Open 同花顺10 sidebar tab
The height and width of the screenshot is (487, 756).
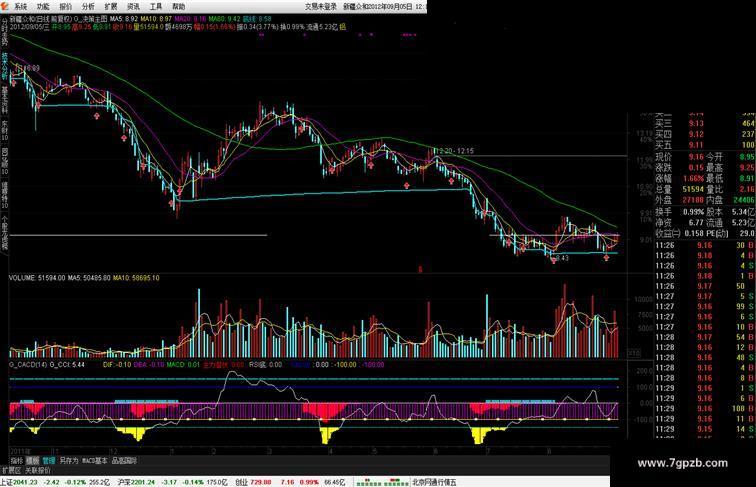[4, 162]
